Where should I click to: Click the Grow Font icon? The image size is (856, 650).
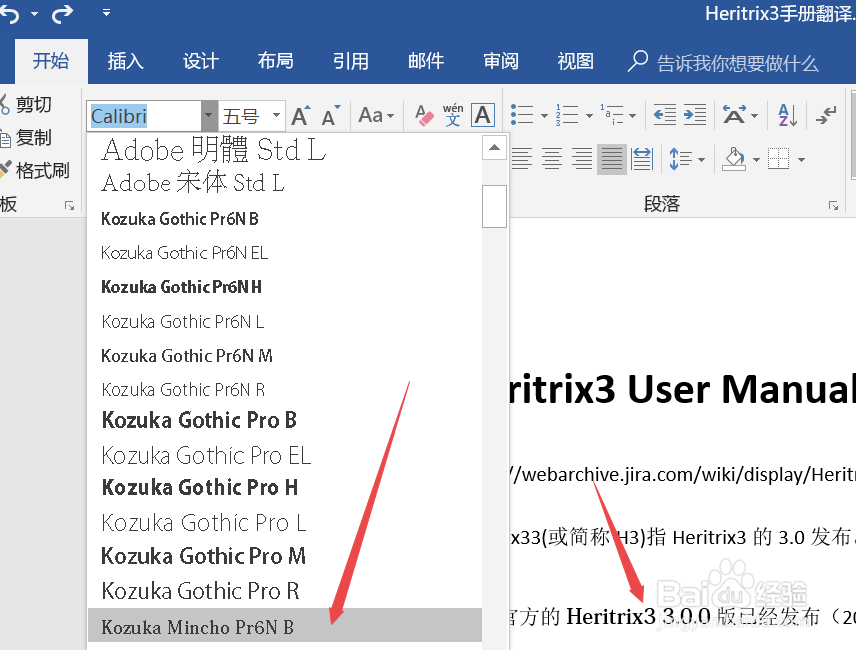(x=301, y=115)
